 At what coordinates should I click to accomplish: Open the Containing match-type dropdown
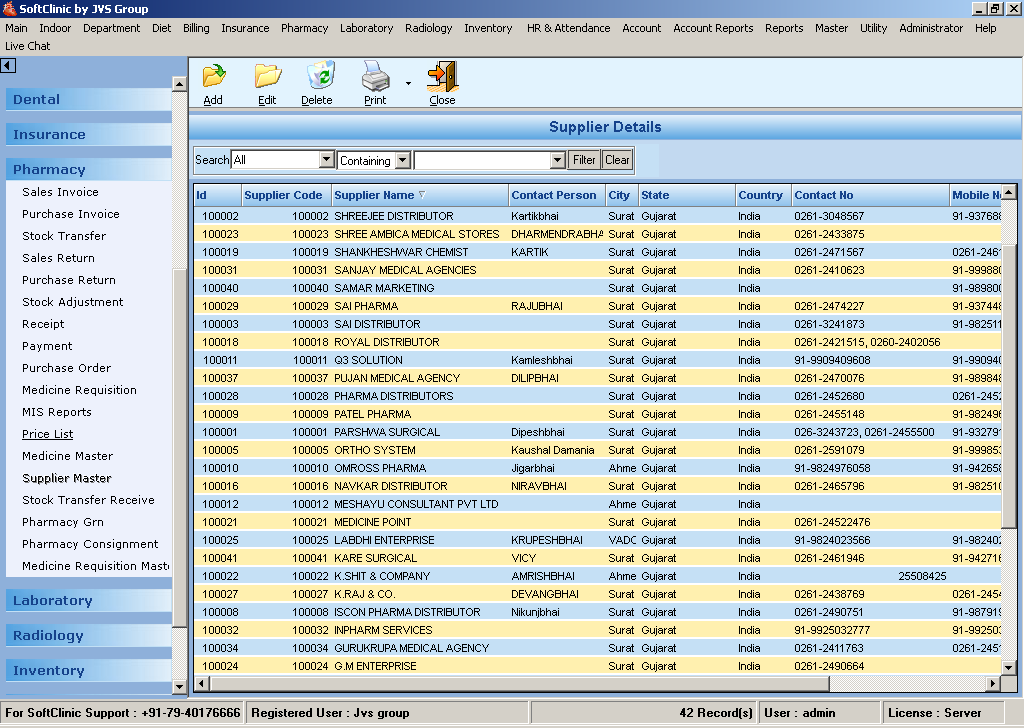(398, 160)
